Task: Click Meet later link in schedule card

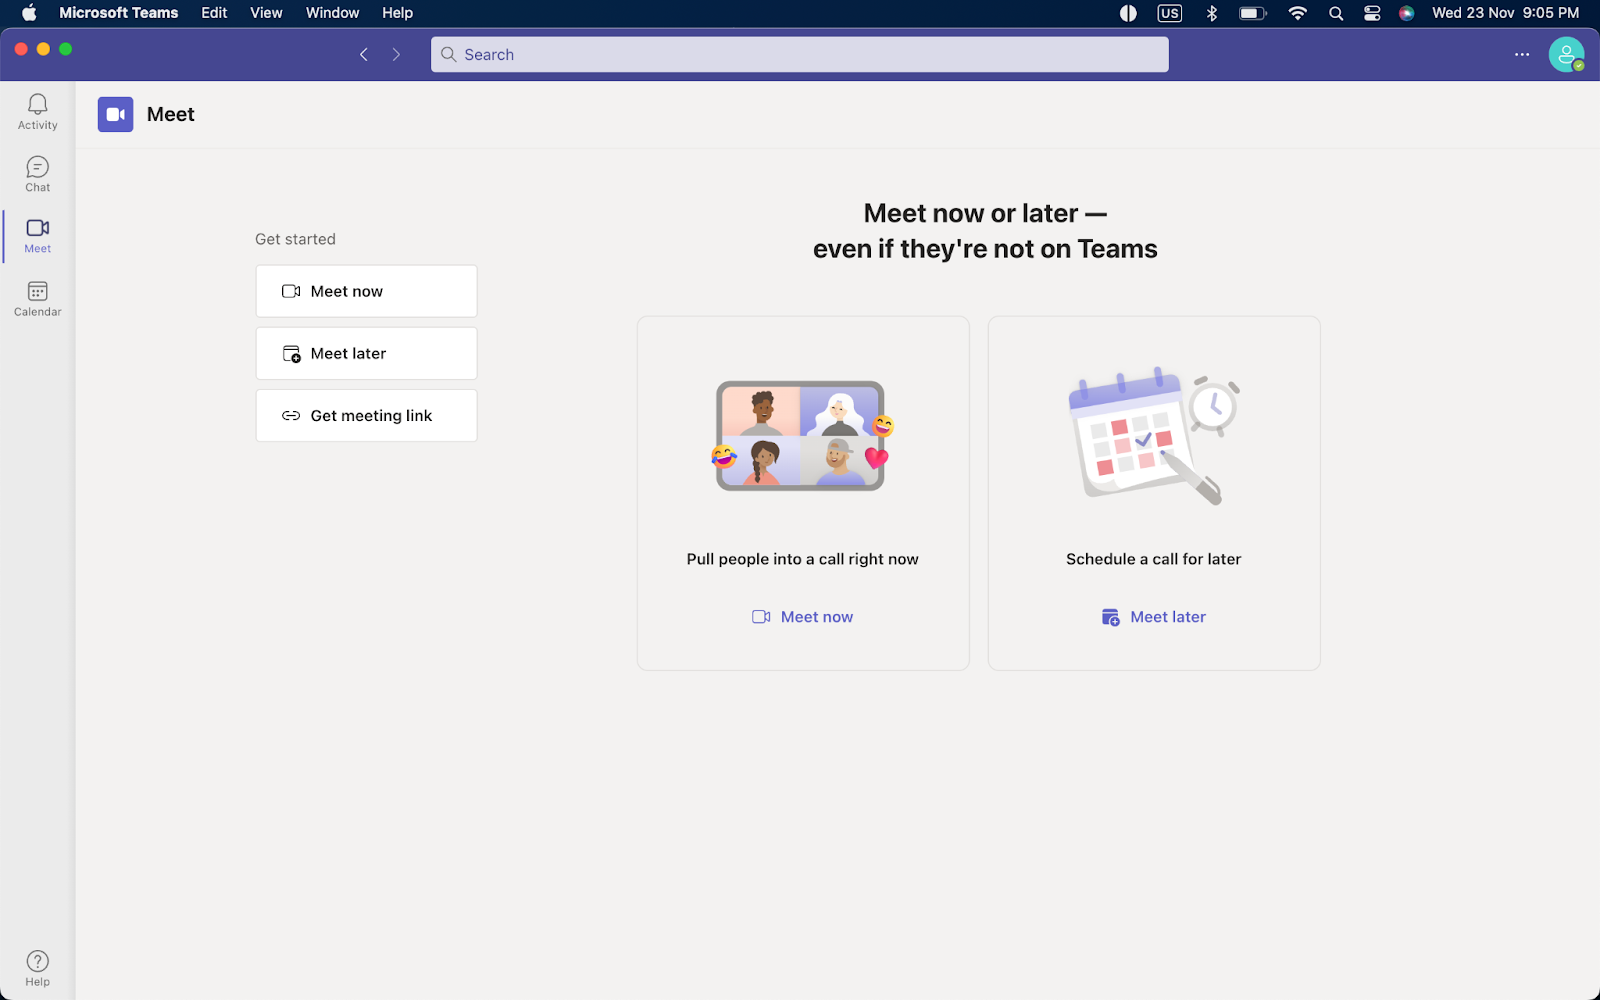Action: coord(1154,617)
